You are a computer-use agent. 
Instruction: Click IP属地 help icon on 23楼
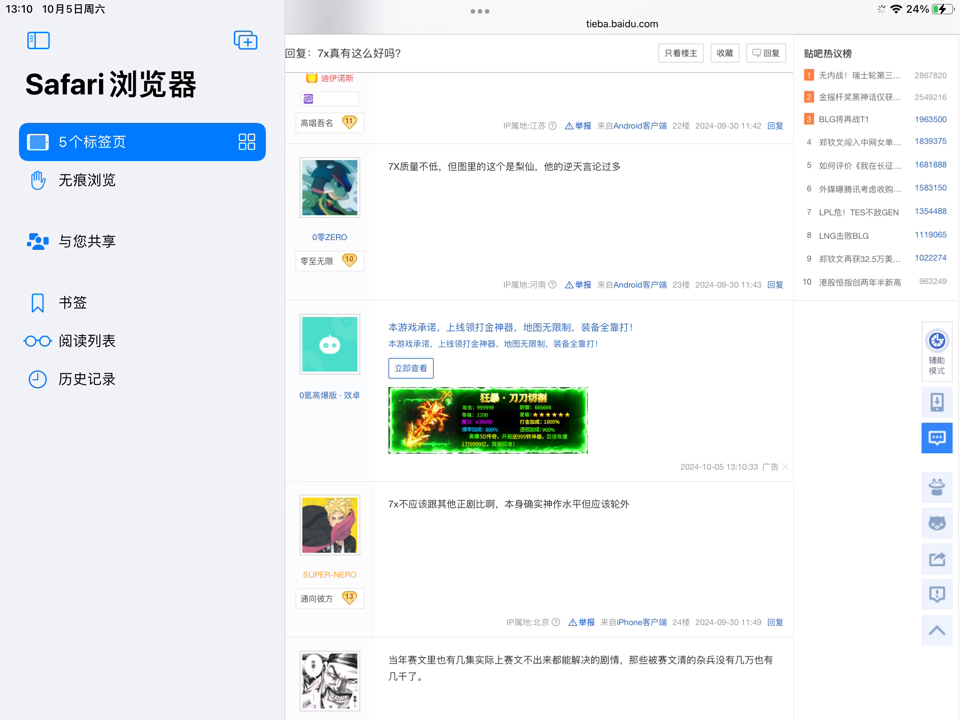552,285
